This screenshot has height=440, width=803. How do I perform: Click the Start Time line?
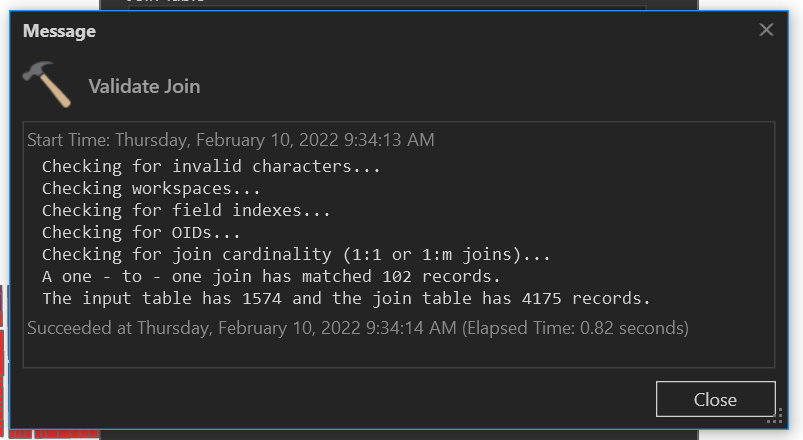pos(230,140)
